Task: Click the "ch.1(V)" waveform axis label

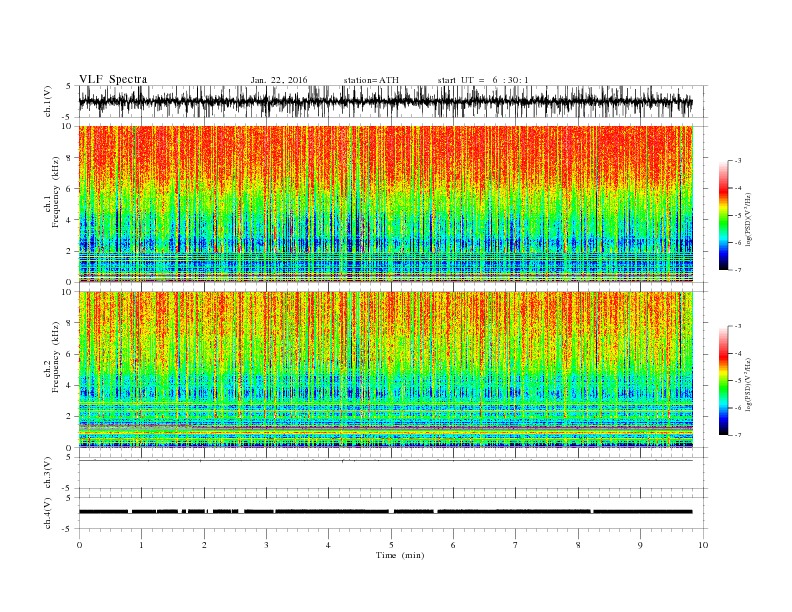Action: pyautogui.click(x=48, y=102)
